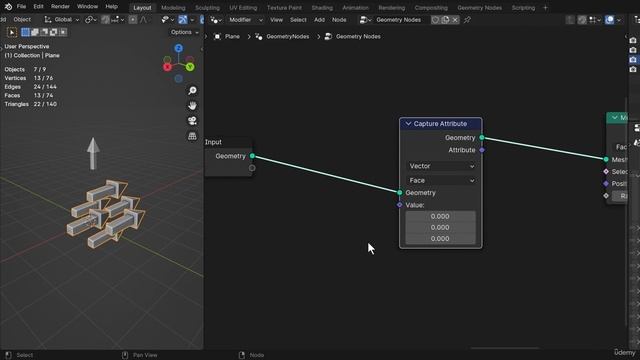
Task: Open viewport object visibility filter dropdown
Action: pyautogui.click(x=167, y=20)
